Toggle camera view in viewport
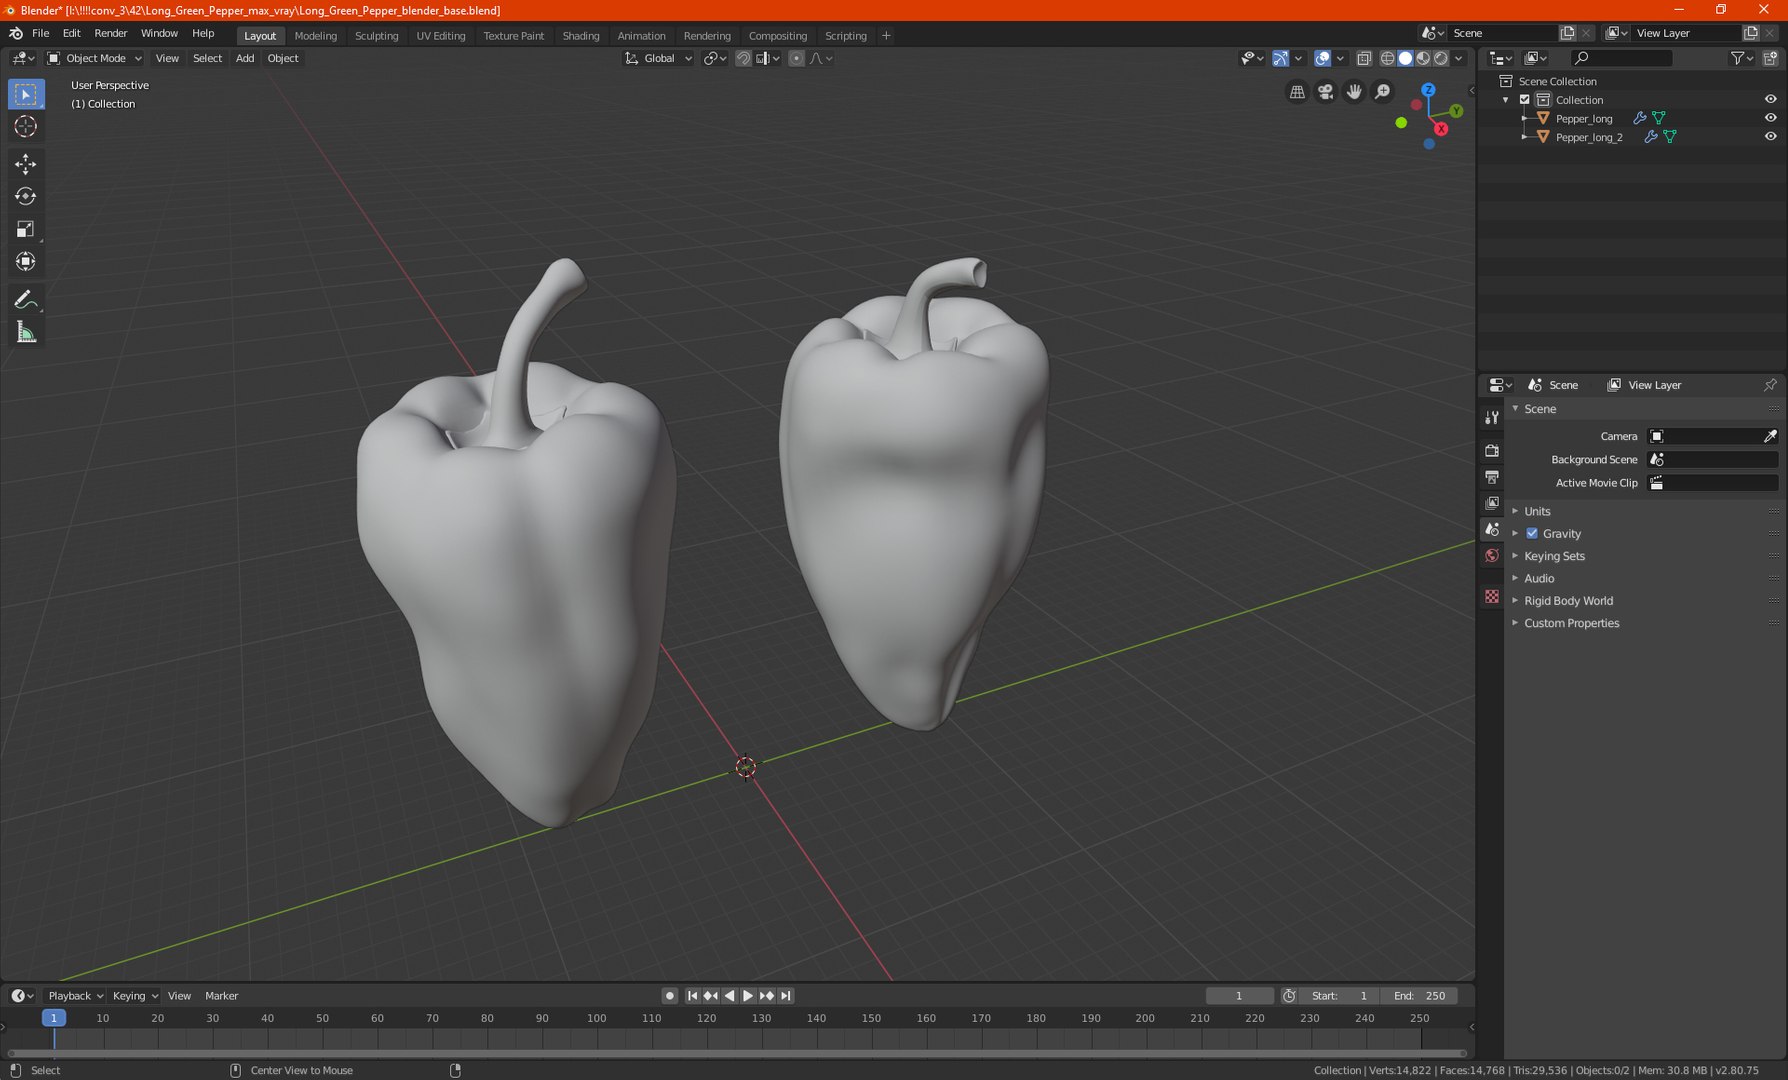The height and width of the screenshot is (1080, 1788). (x=1326, y=92)
